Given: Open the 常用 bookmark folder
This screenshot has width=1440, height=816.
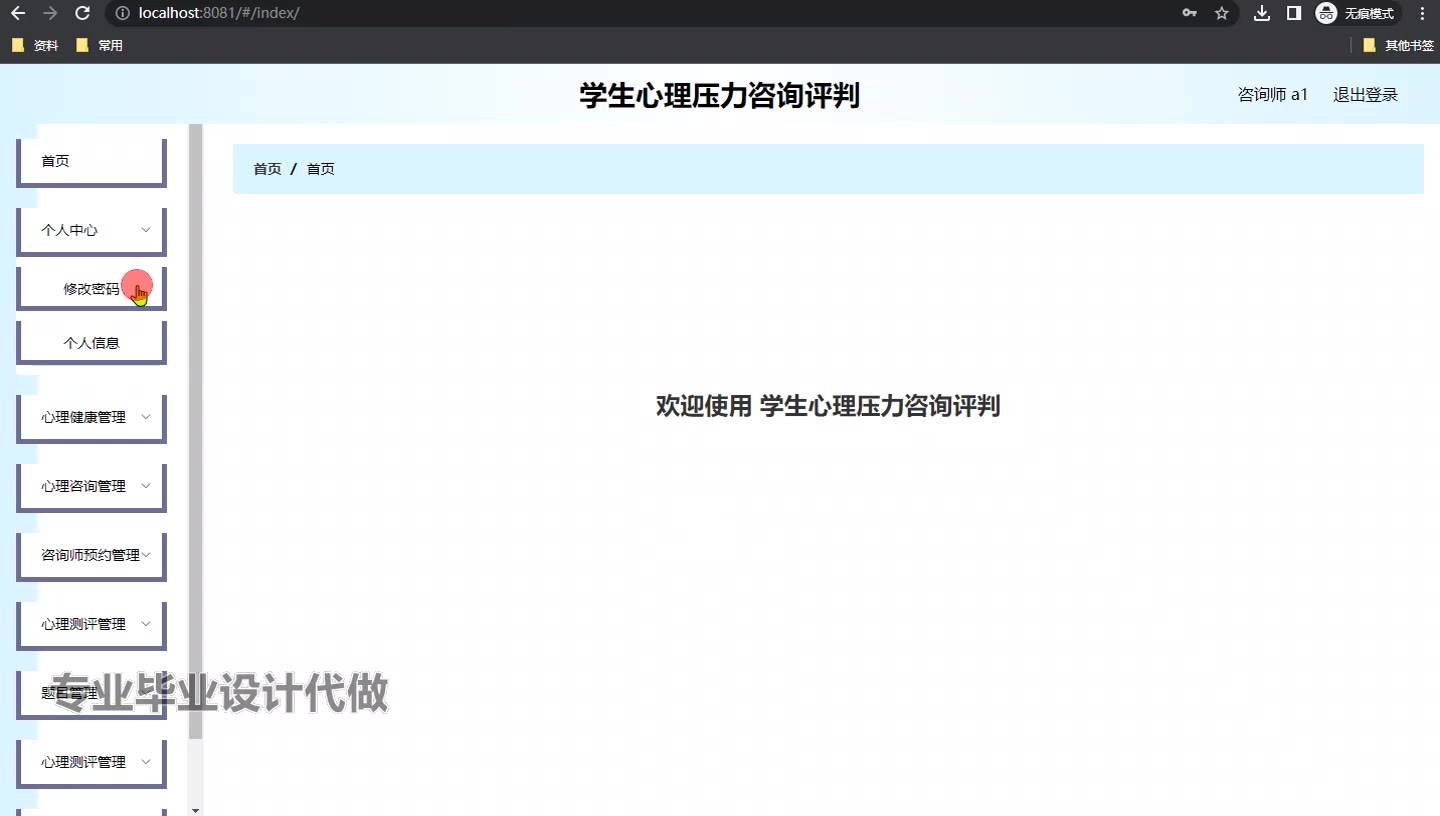Looking at the screenshot, I should point(99,45).
